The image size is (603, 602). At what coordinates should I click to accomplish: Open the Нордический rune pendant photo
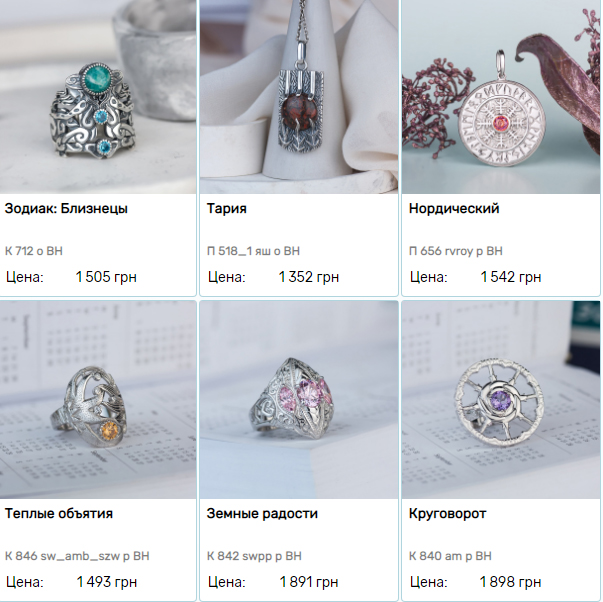pyautogui.click(x=501, y=97)
